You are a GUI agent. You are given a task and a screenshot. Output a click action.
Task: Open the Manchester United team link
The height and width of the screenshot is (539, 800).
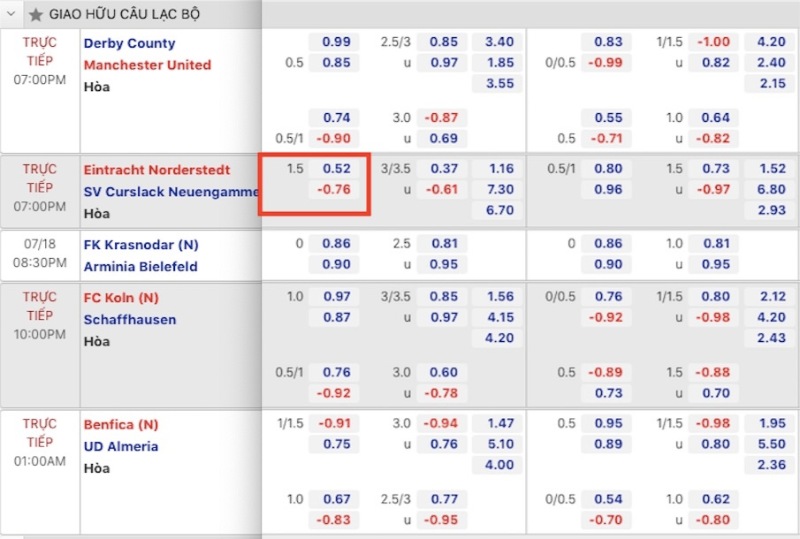(x=147, y=65)
